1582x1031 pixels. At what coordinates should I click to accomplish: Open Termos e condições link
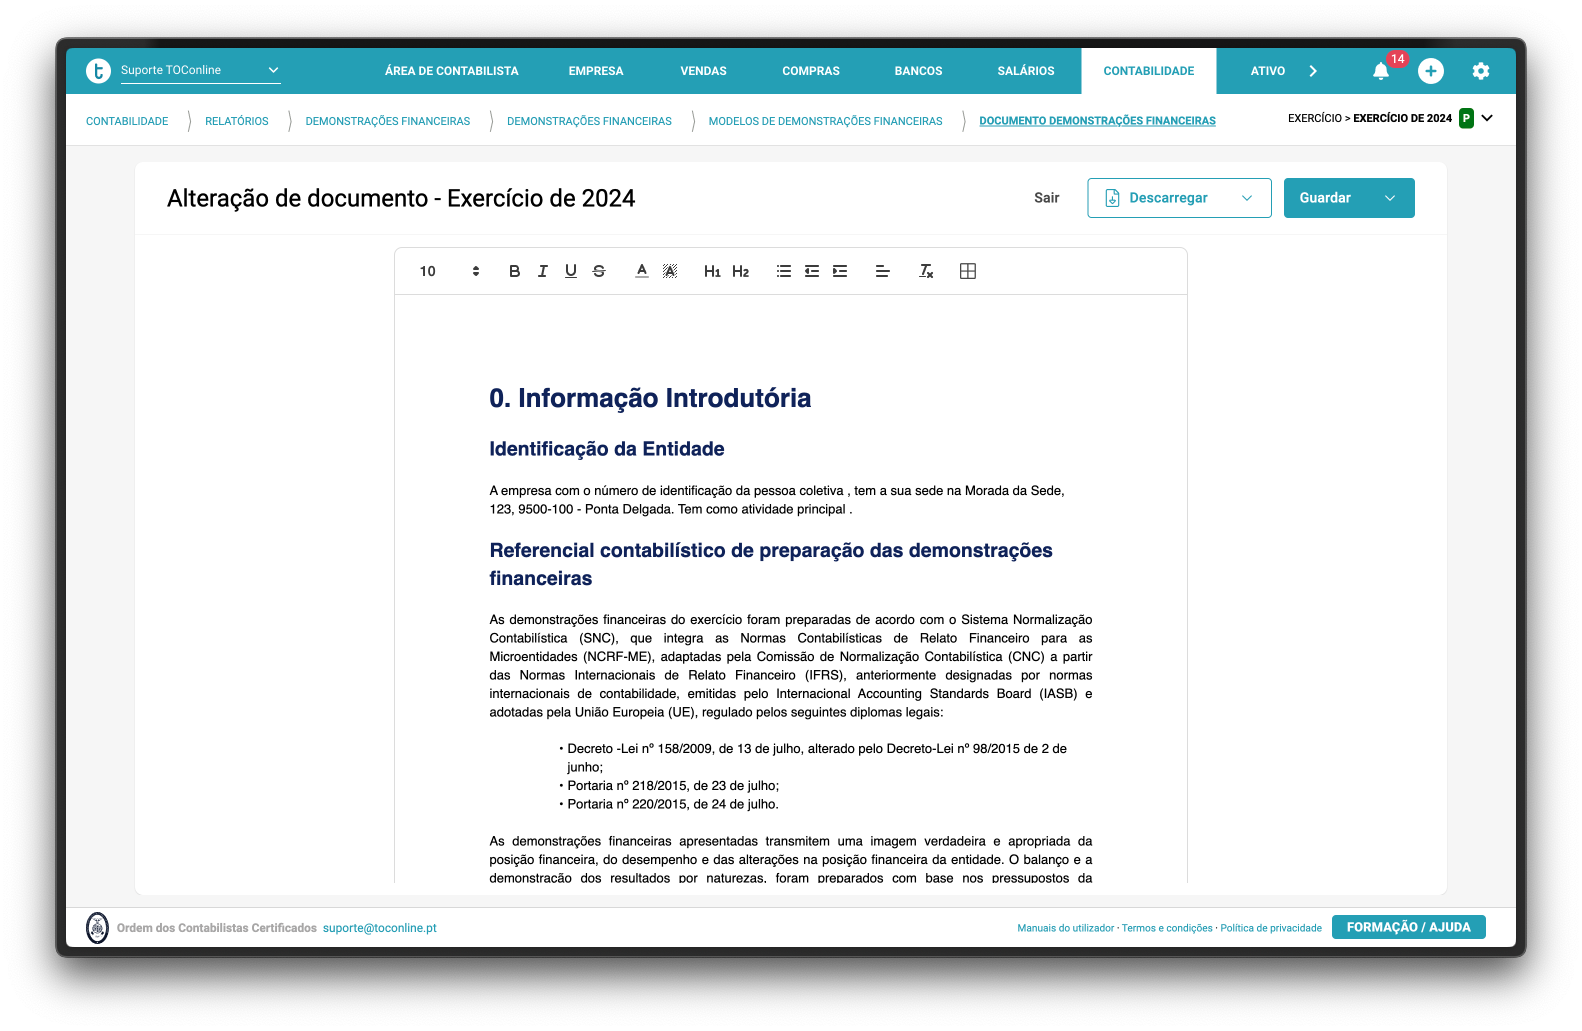pyautogui.click(x=1167, y=928)
